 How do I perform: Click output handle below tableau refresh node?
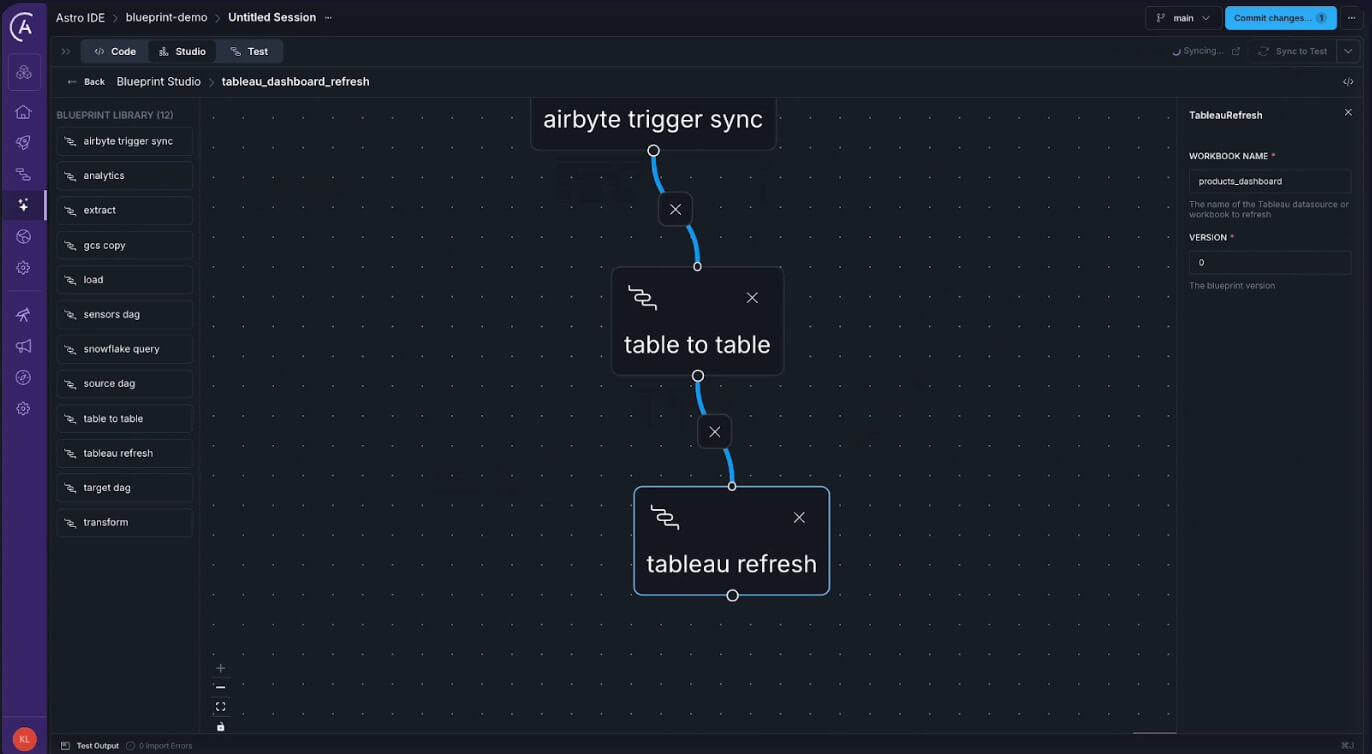click(732, 595)
